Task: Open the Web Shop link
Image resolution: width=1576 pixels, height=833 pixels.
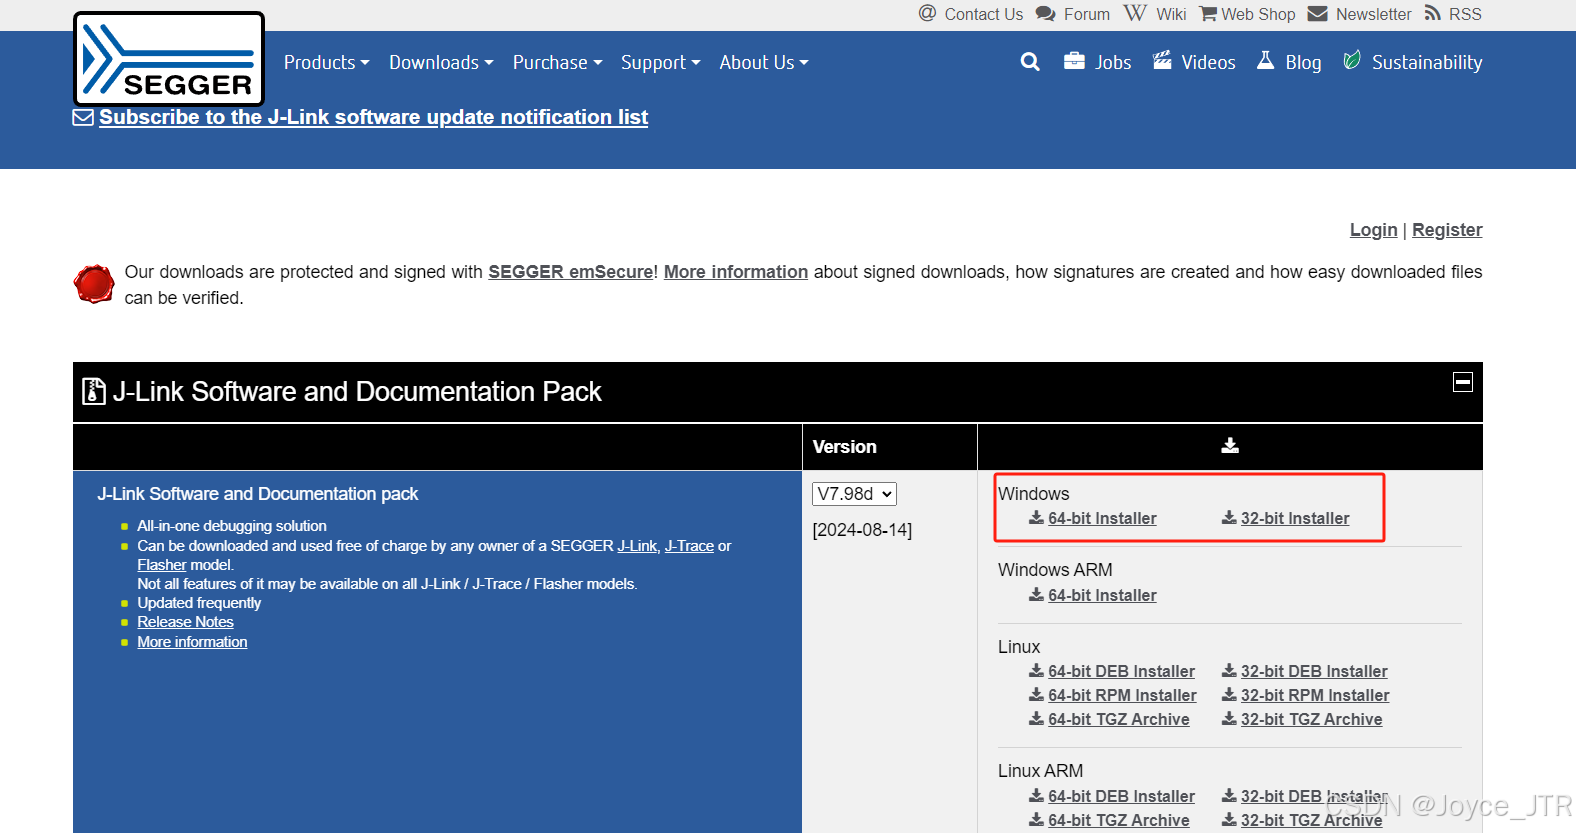Action: click(x=1258, y=14)
